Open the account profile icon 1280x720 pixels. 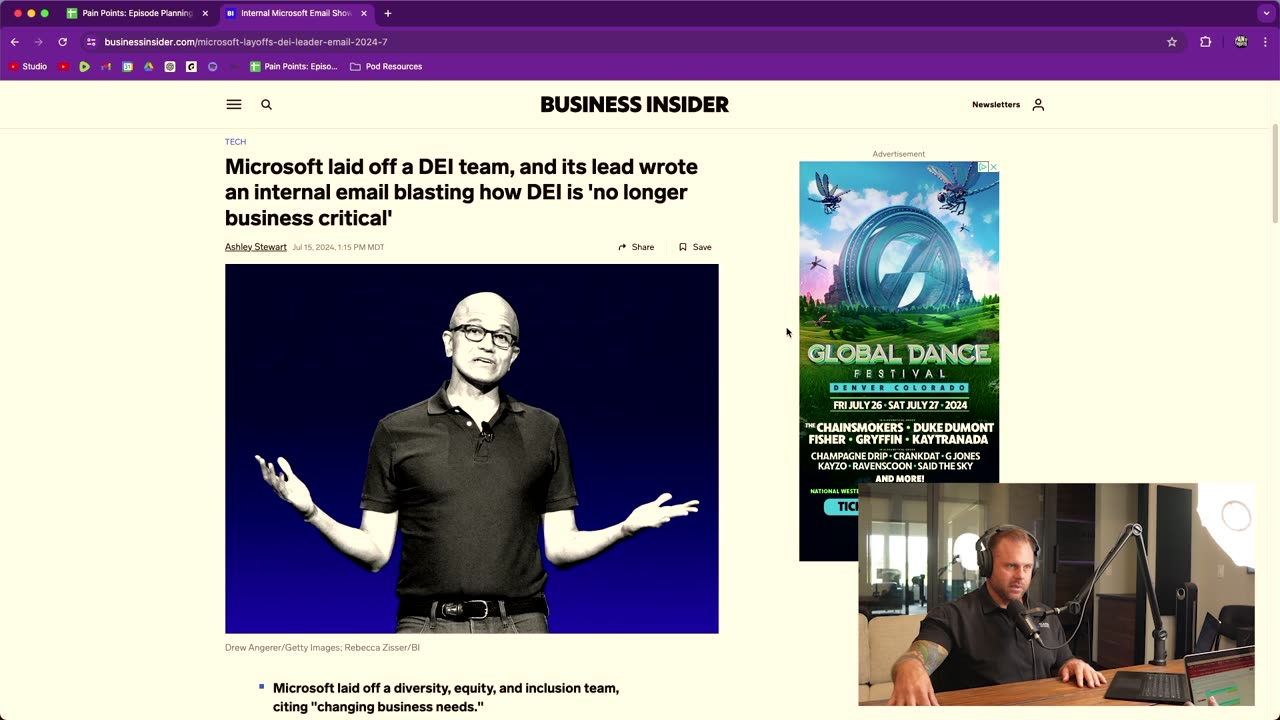tap(1038, 104)
